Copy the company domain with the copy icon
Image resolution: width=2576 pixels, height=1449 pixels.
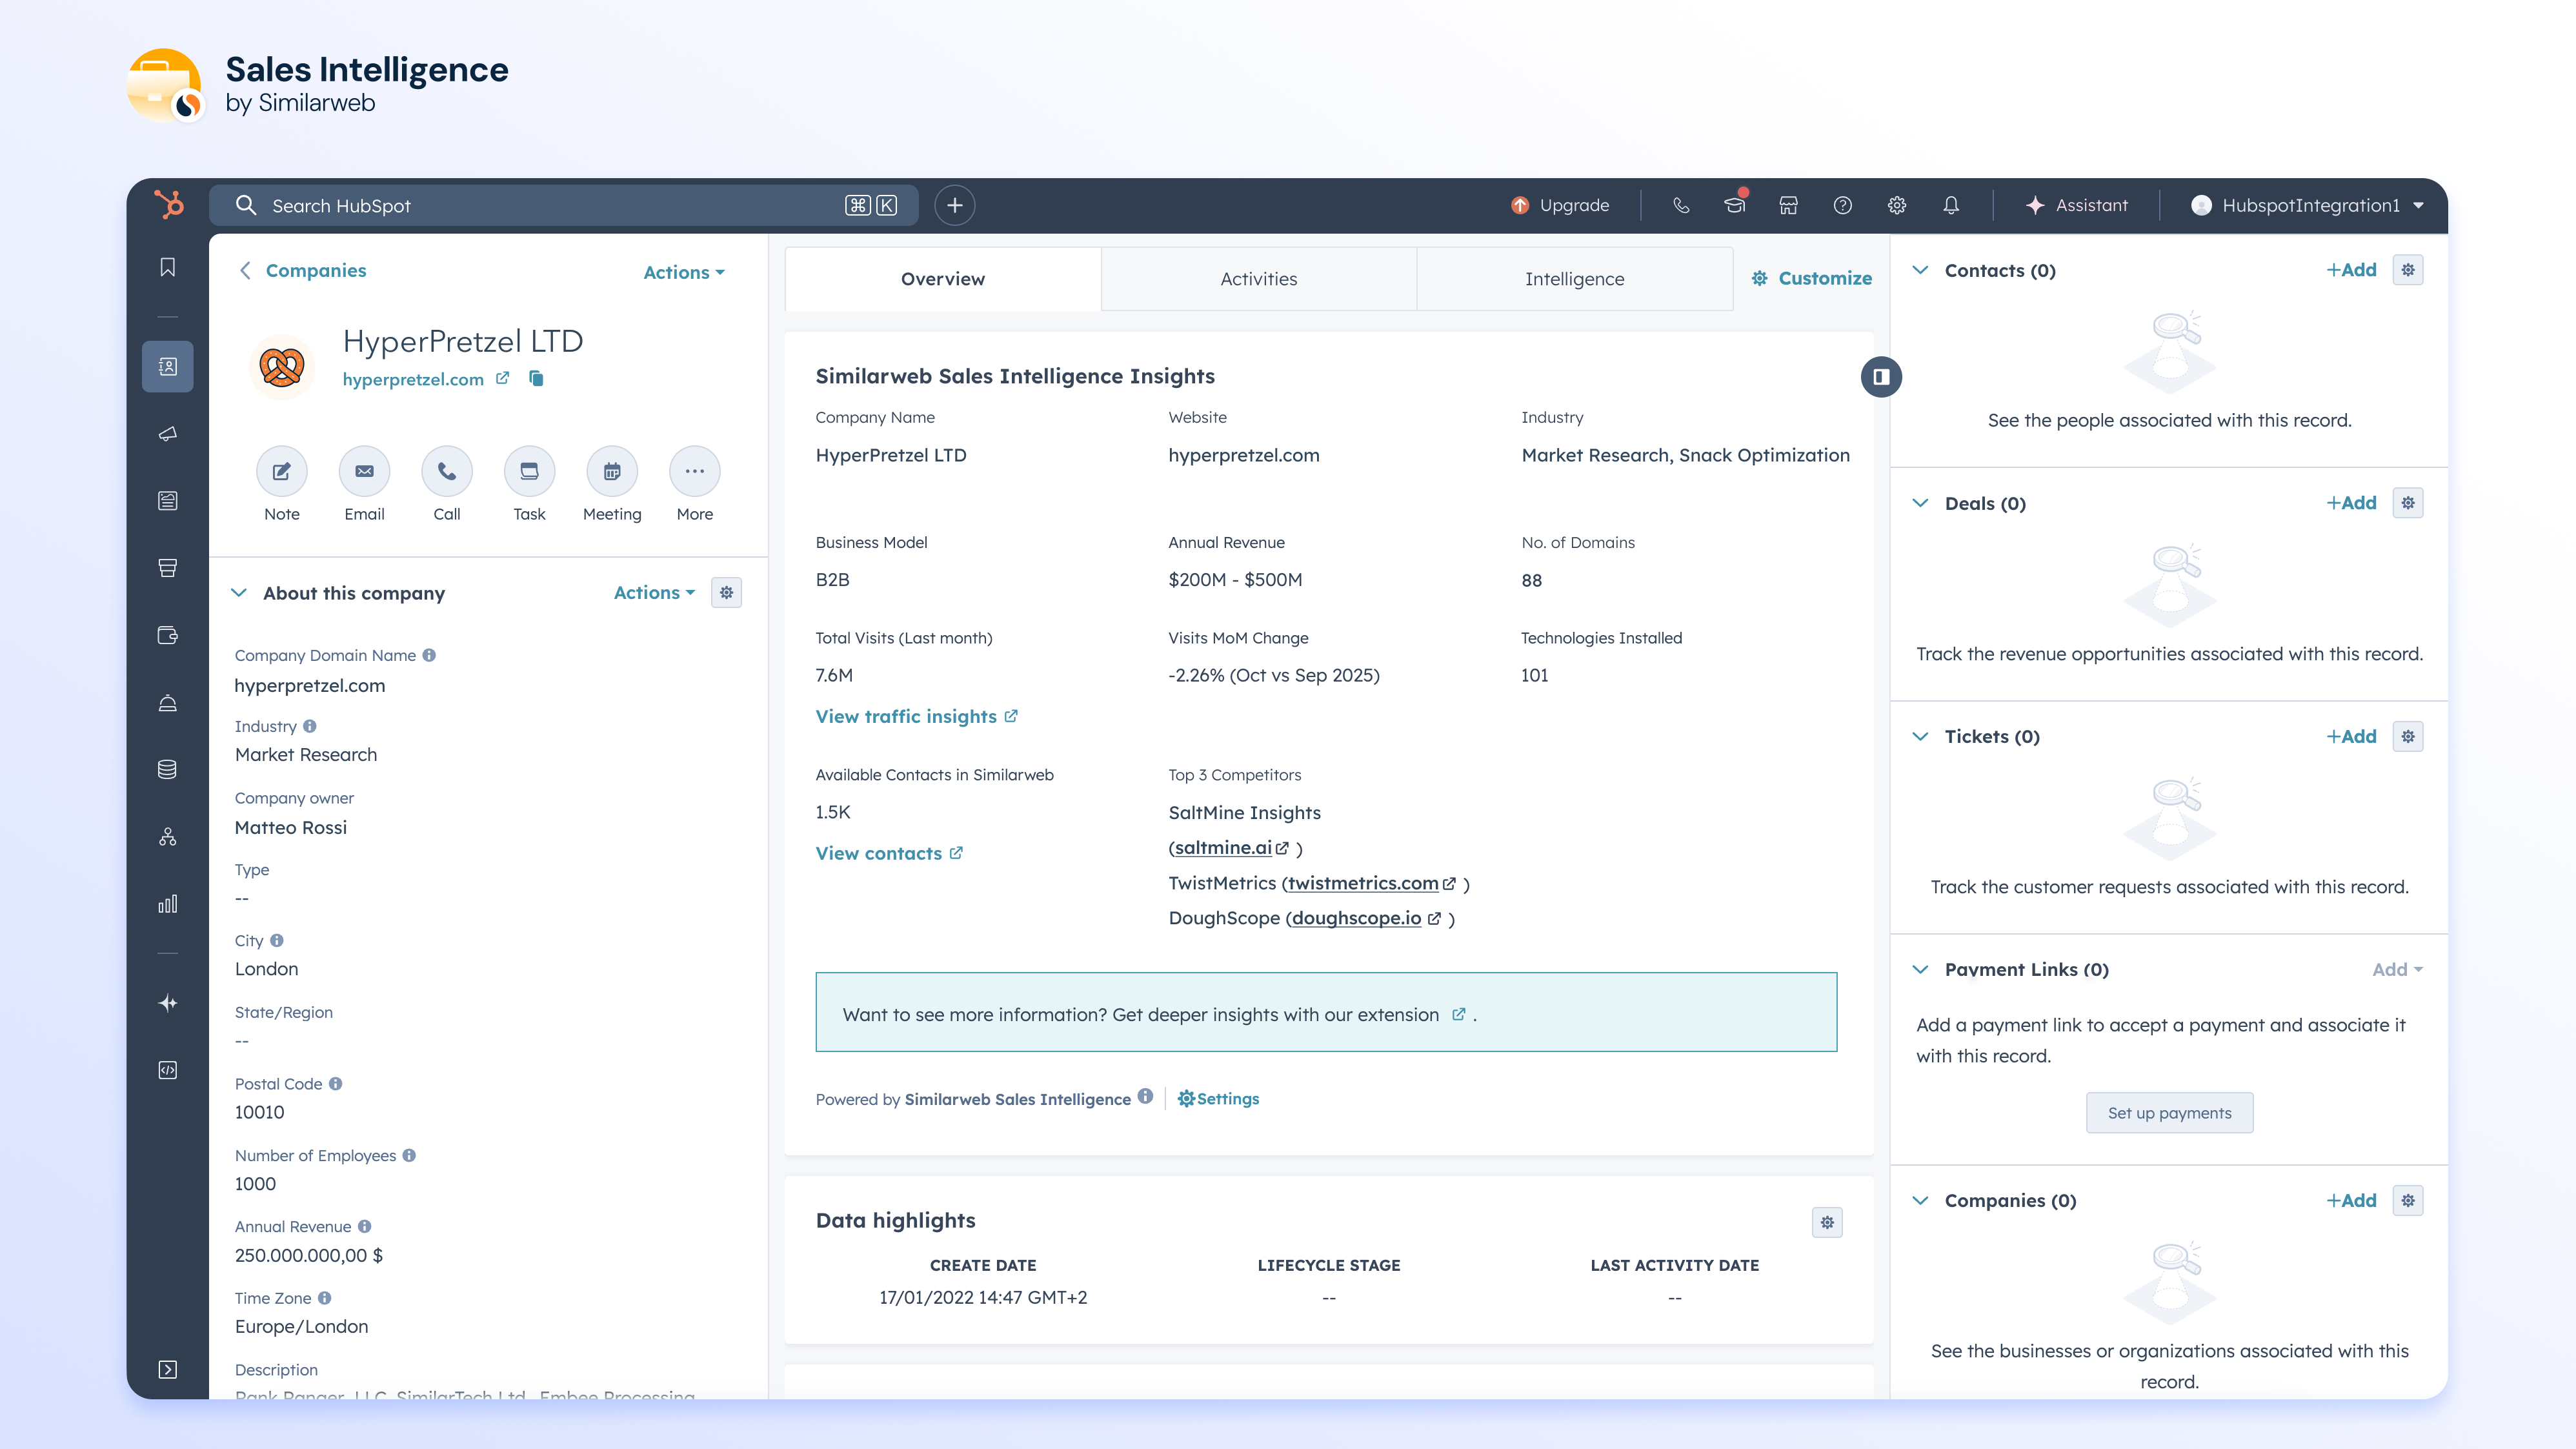click(537, 378)
